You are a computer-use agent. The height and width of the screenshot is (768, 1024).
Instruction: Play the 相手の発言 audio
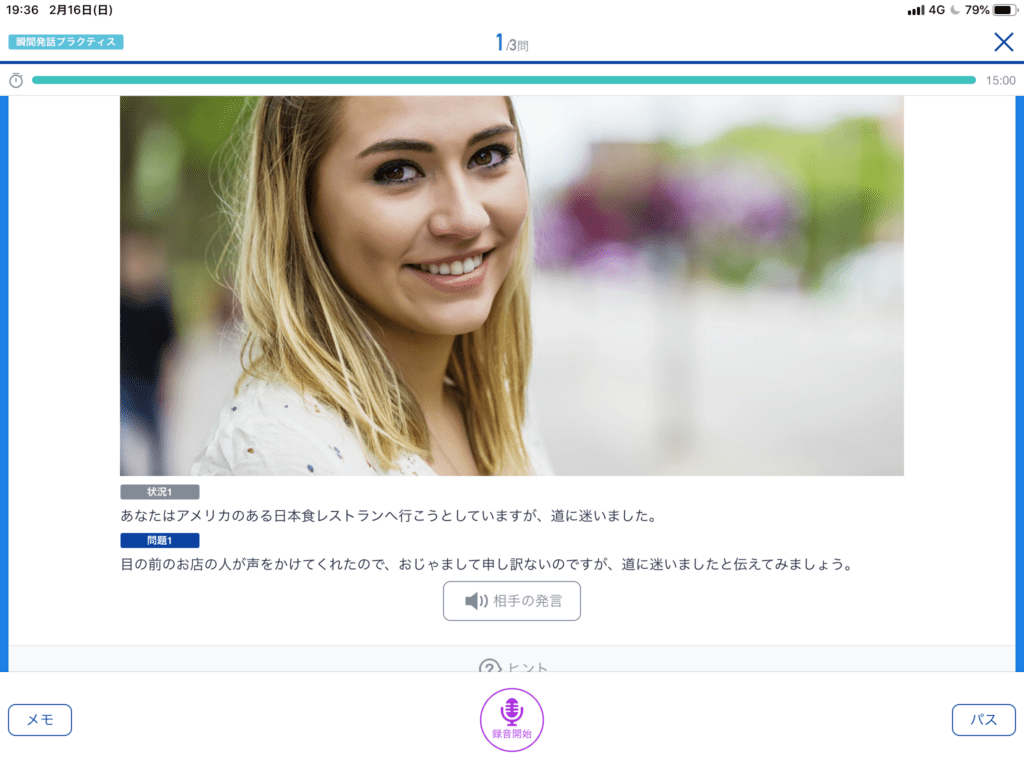(511, 601)
